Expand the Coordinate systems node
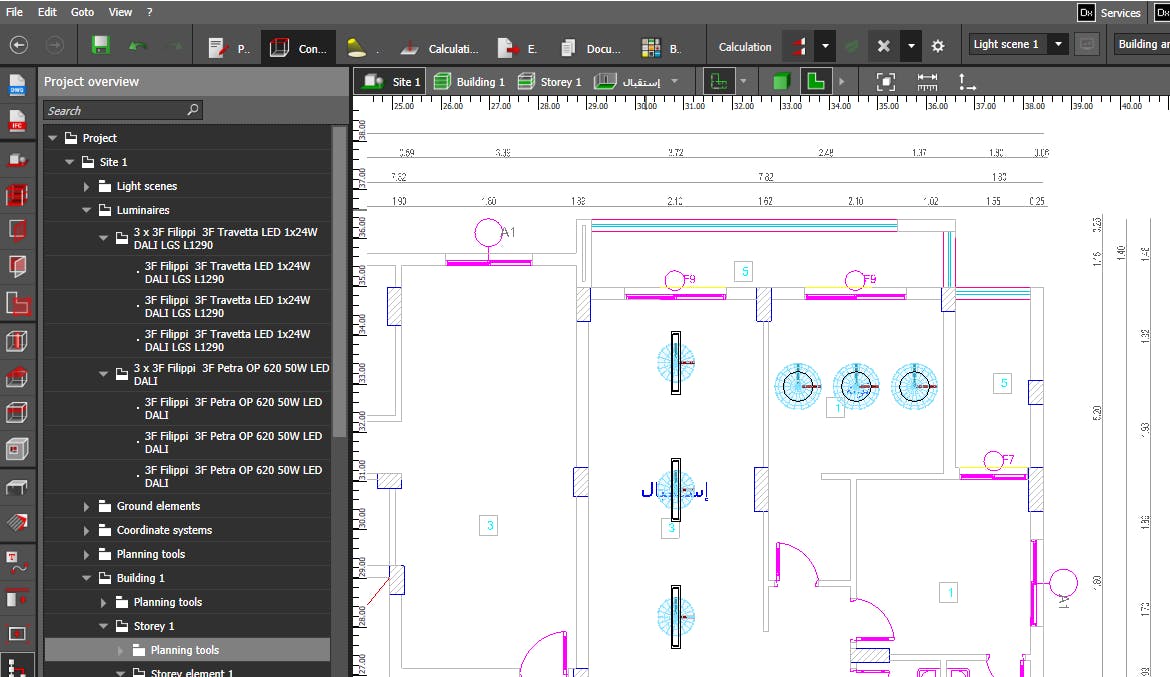1170x677 pixels. click(87, 531)
